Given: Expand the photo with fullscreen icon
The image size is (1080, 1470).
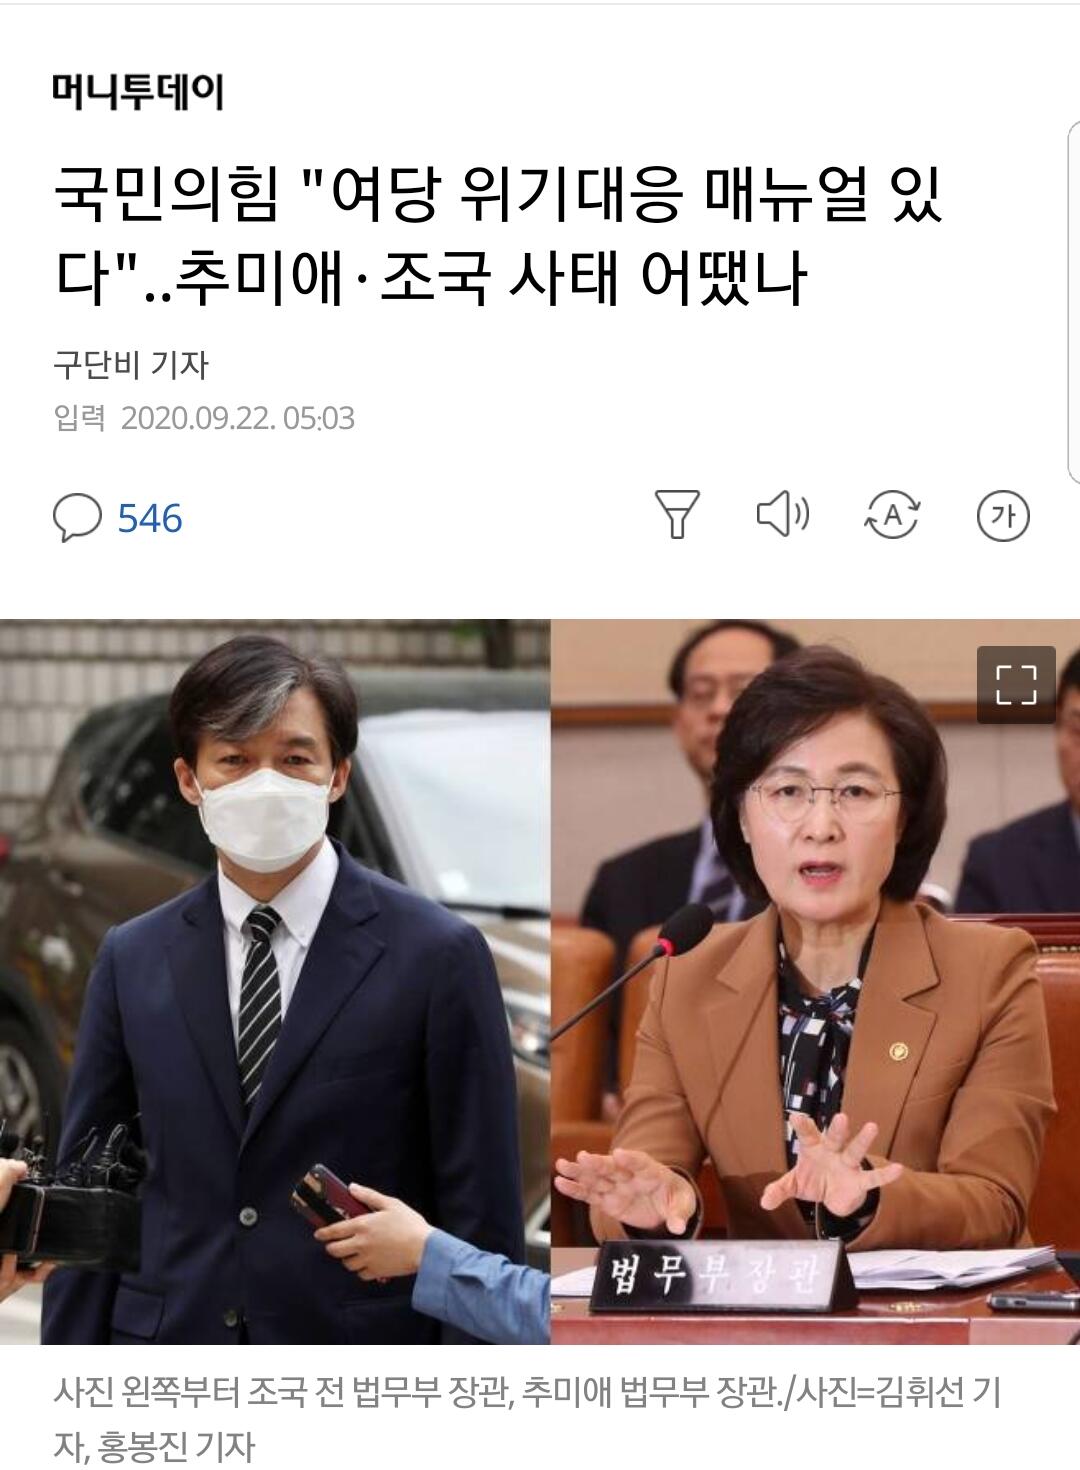Looking at the screenshot, I should click(1016, 685).
